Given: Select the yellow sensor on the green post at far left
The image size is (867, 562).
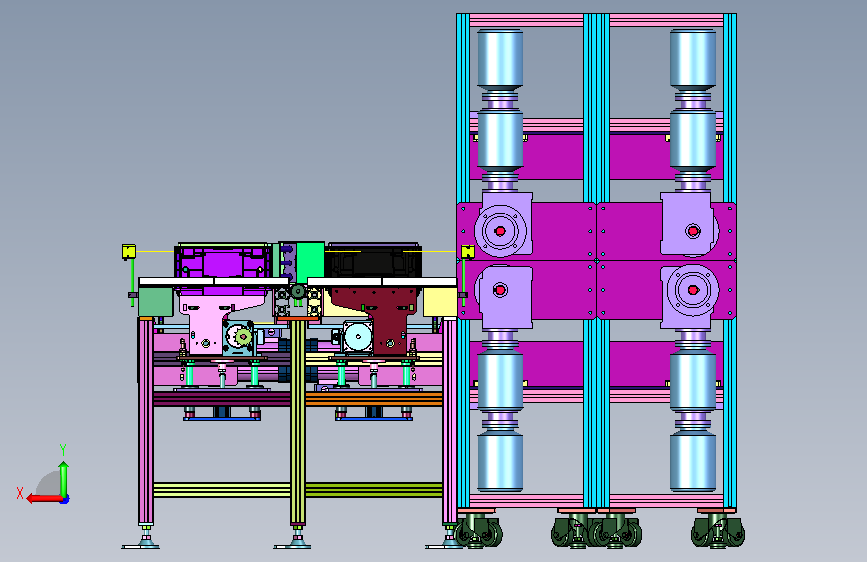Looking at the screenshot, I should click(x=129, y=252).
